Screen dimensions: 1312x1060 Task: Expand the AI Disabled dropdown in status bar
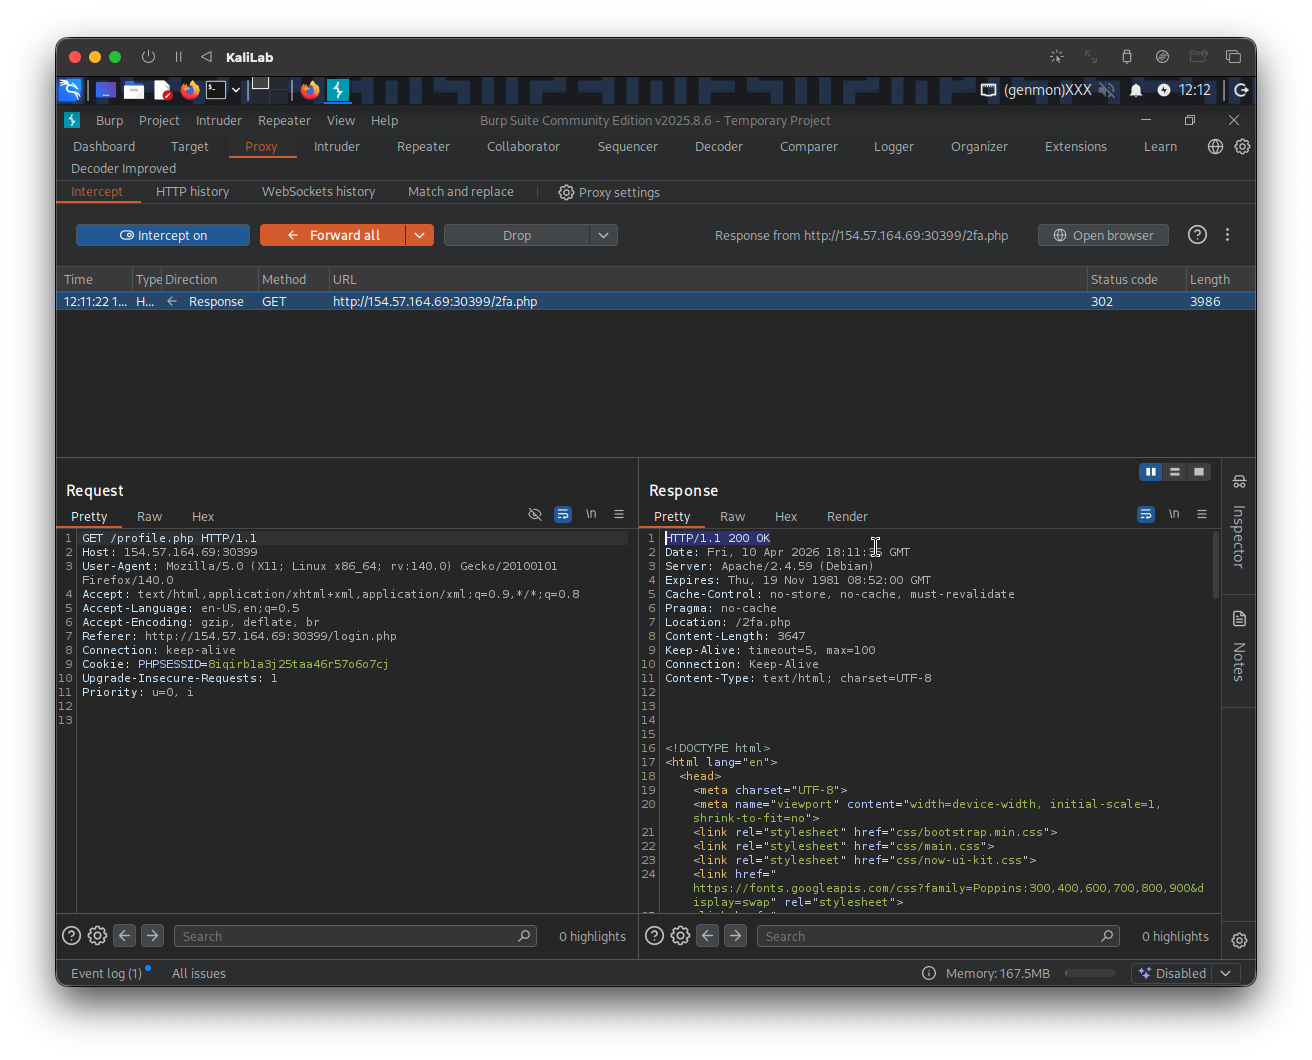click(1226, 973)
